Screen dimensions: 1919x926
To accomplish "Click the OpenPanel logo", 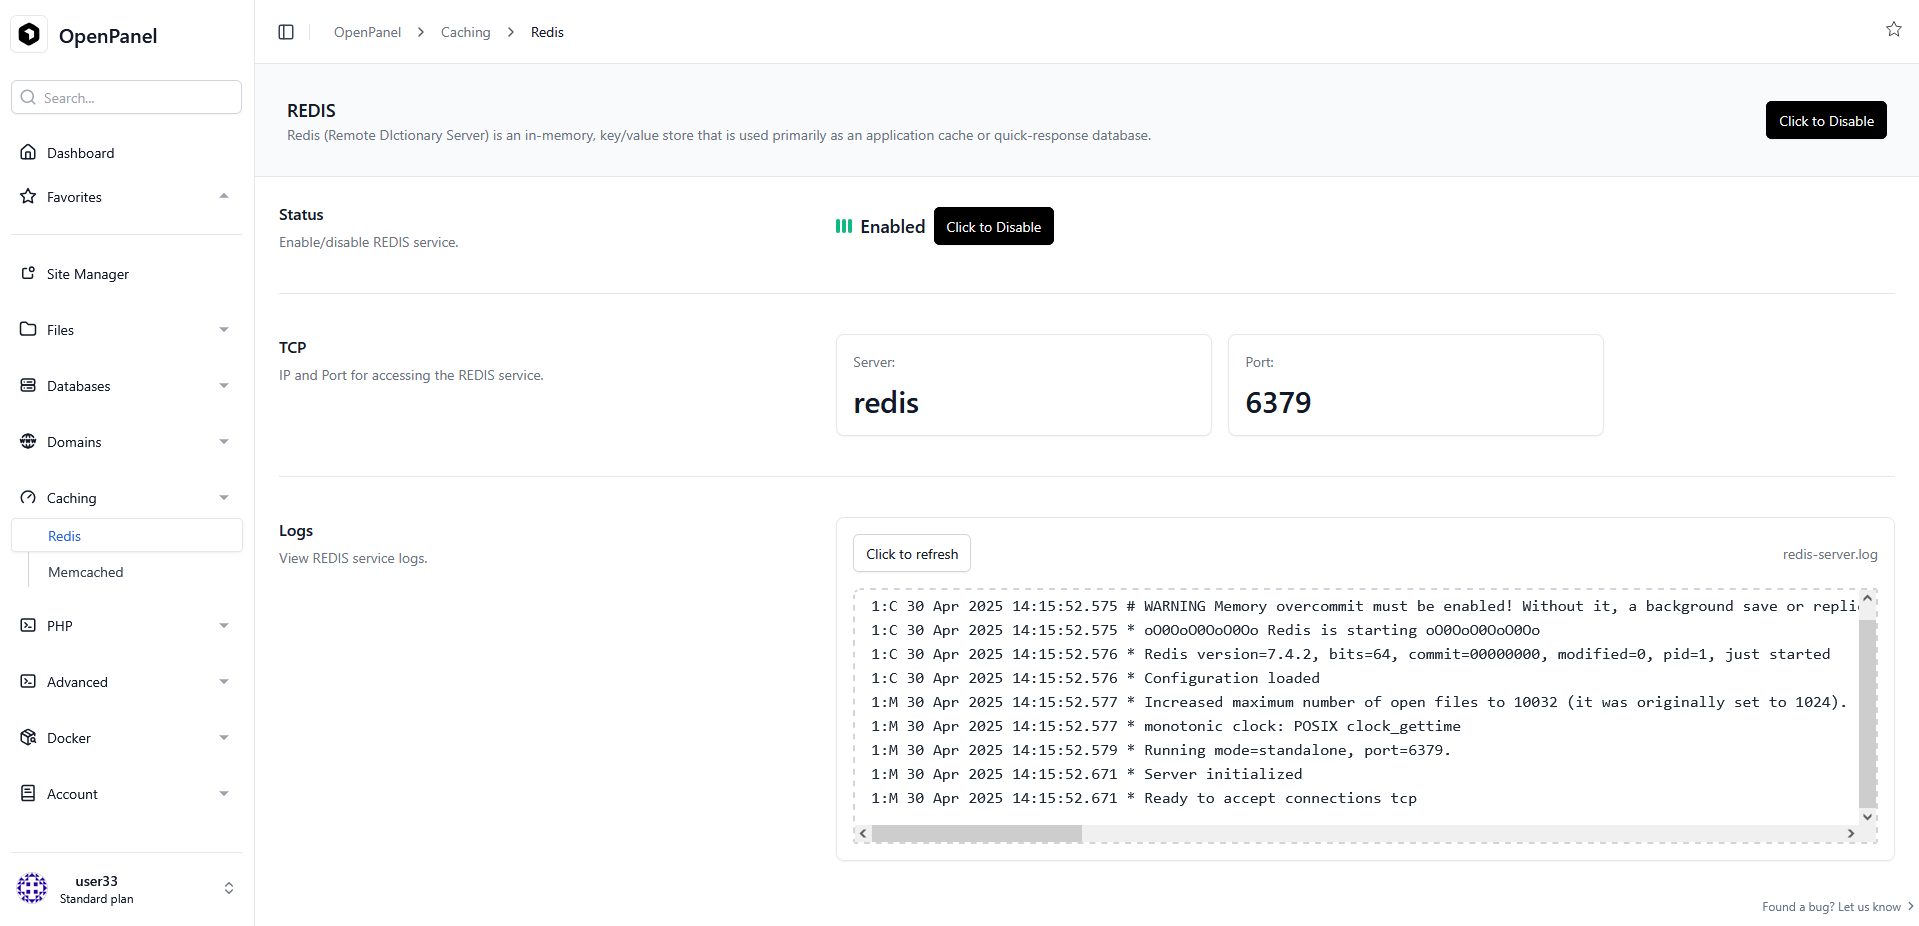I will (29, 33).
